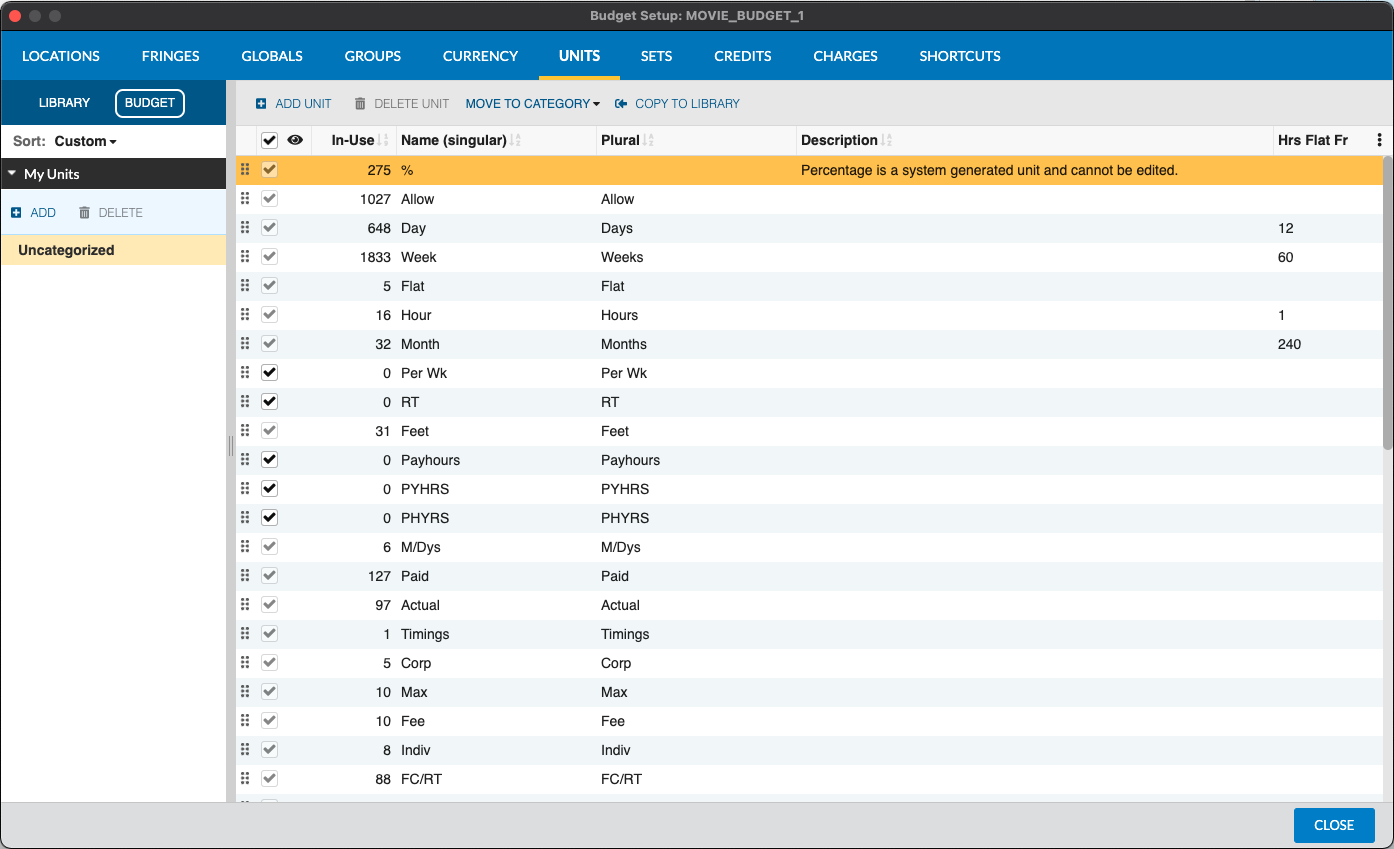Click the Copy to Library icon

click(621, 104)
